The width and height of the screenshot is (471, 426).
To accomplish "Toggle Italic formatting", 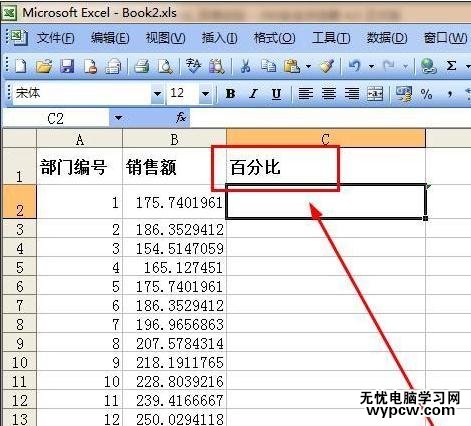I will (254, 94).
